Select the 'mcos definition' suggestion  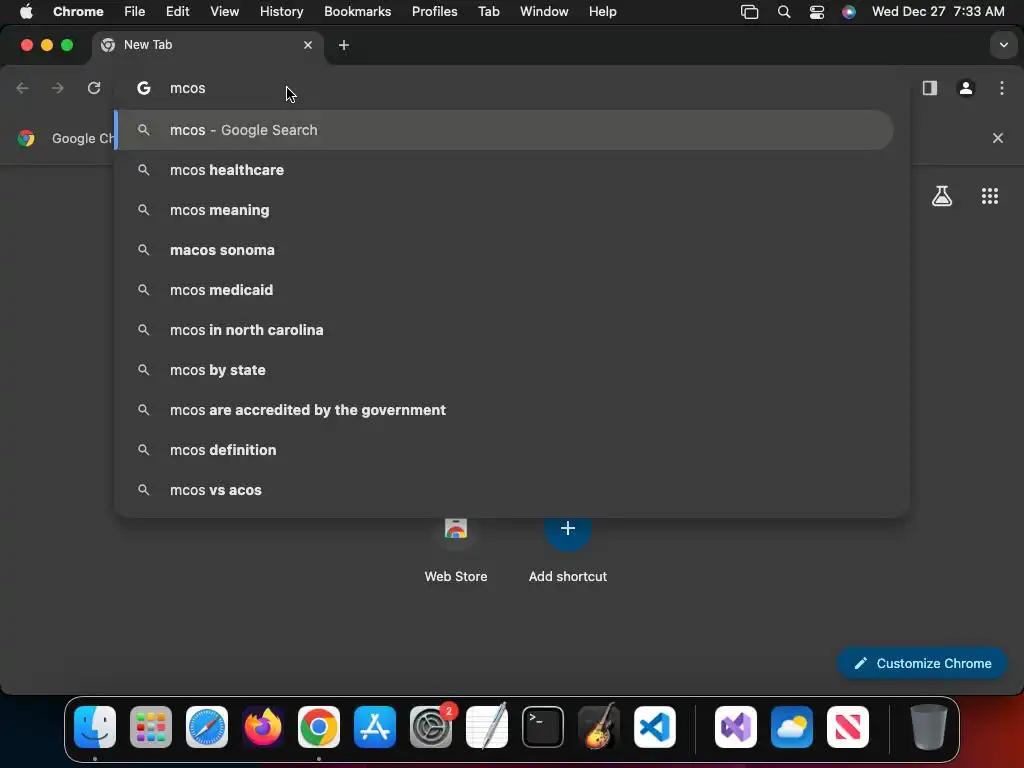pos(504,450)
